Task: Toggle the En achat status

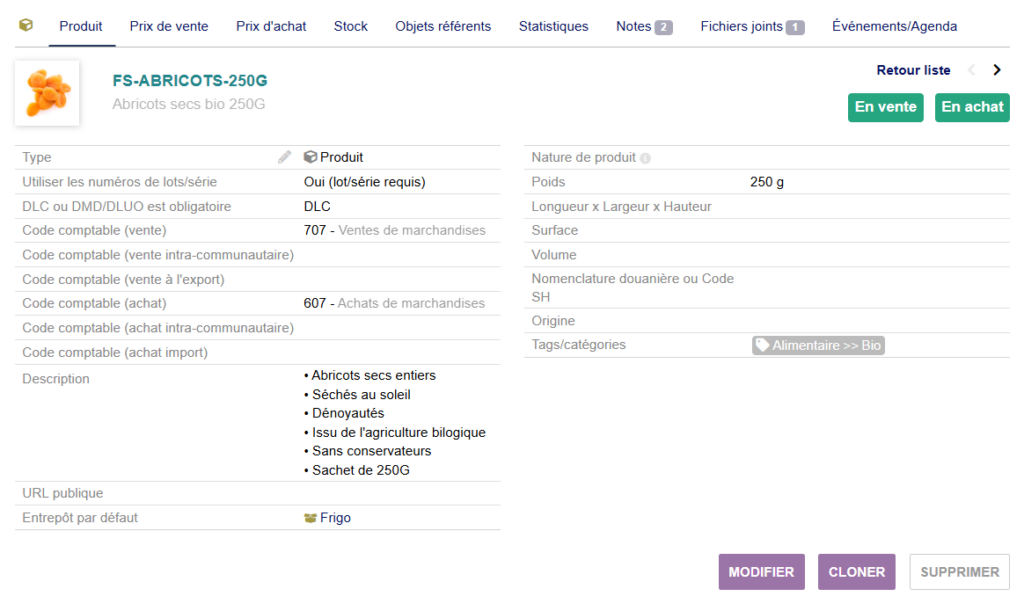Action: point(971,107)
